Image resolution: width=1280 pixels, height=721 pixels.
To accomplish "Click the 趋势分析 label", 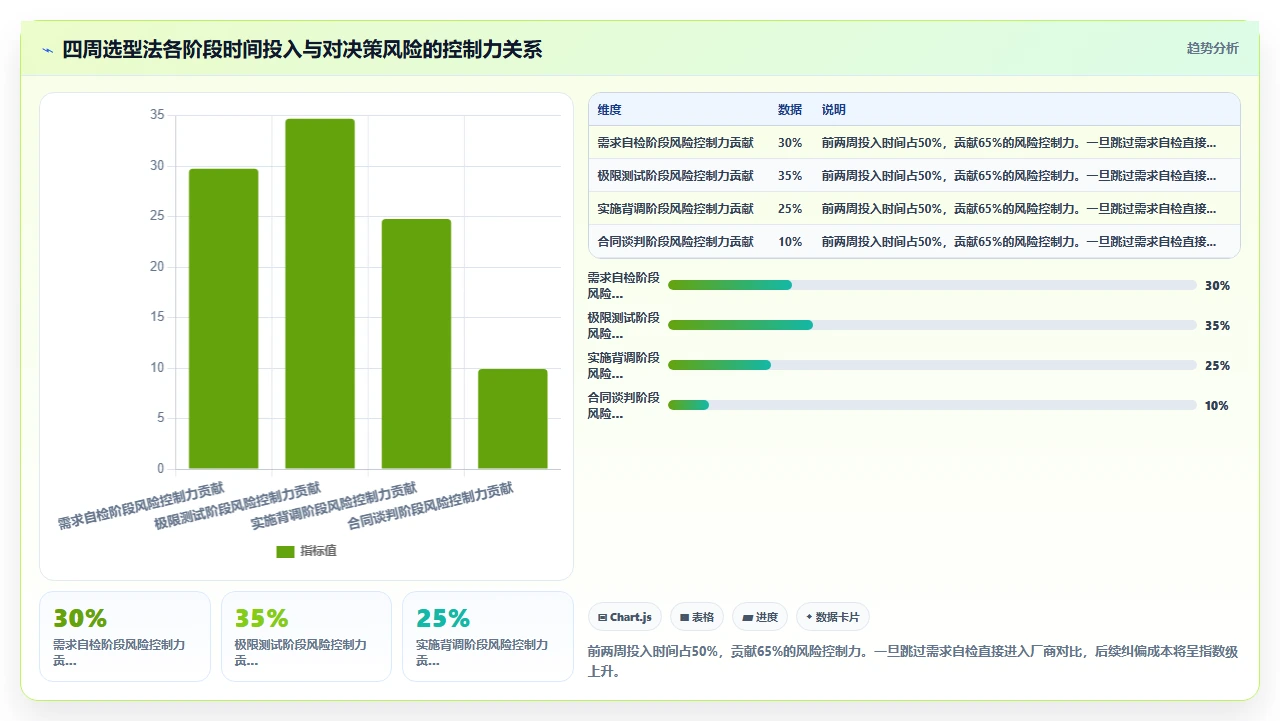I will point(1212,48).
